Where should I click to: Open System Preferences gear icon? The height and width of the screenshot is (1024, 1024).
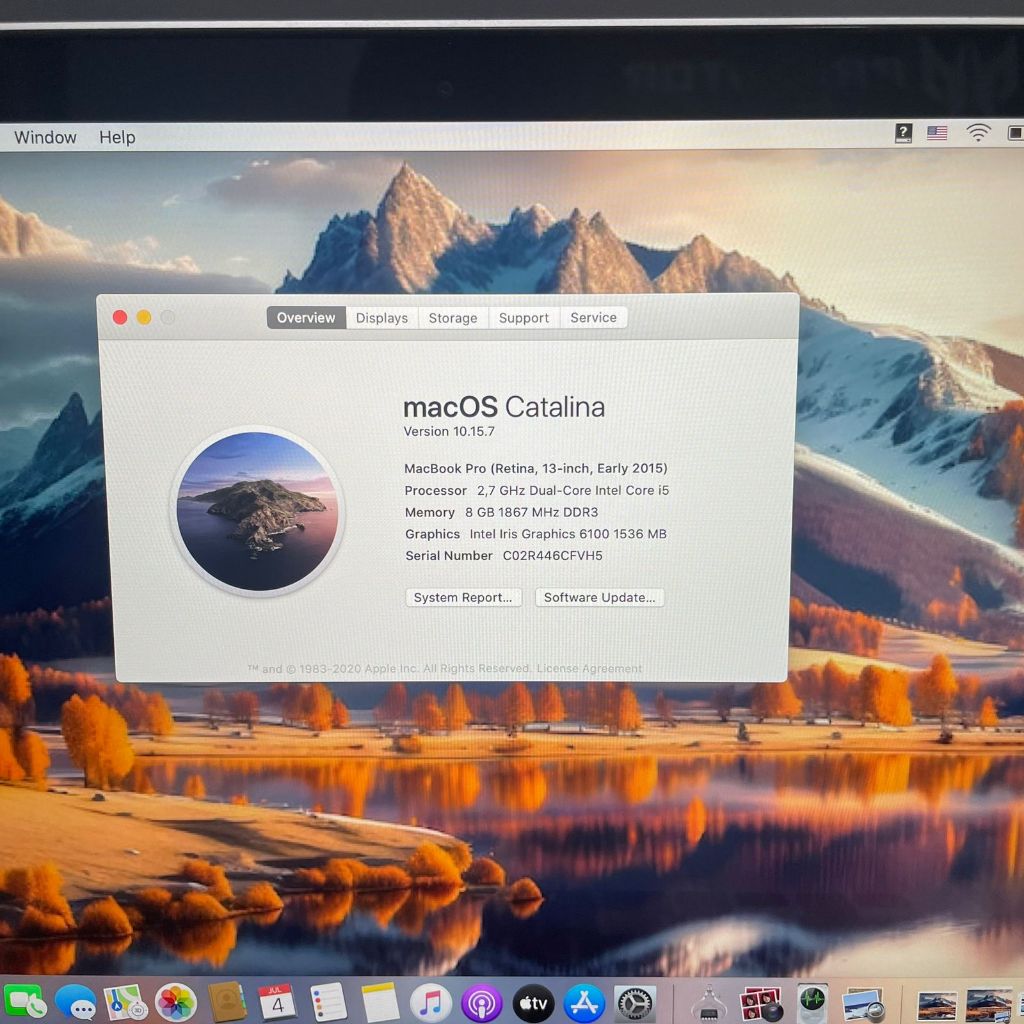click(635, 1002)
